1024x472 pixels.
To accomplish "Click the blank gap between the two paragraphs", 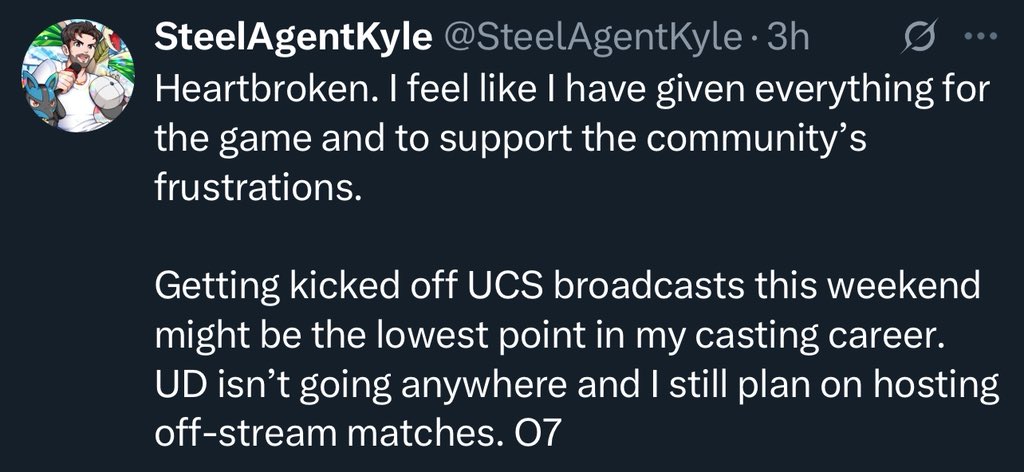I will 500,238.
